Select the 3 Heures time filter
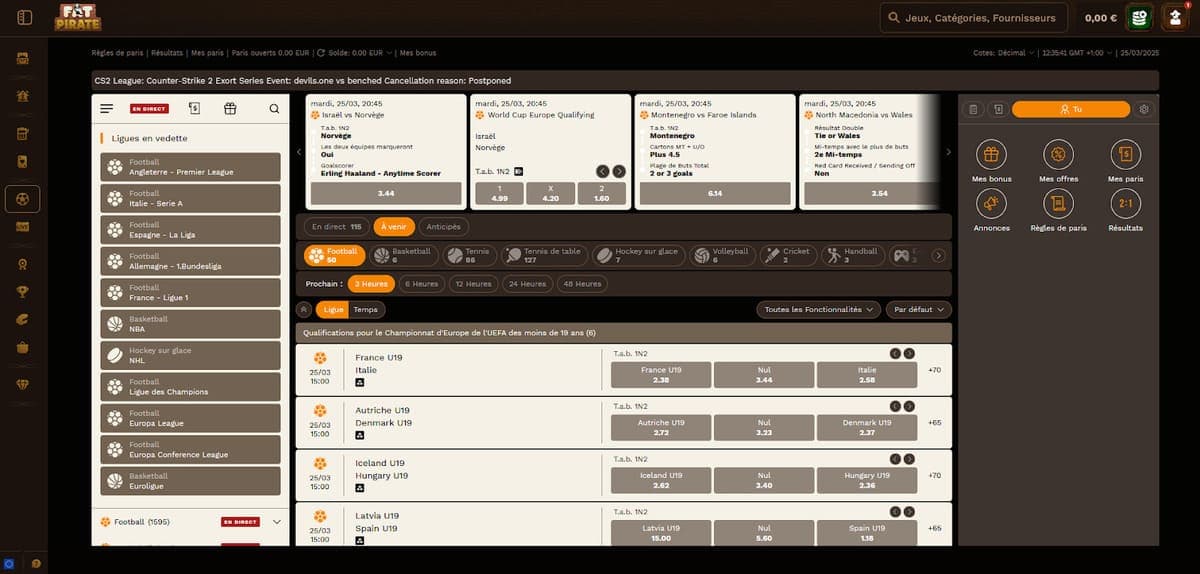 (371, 283)
